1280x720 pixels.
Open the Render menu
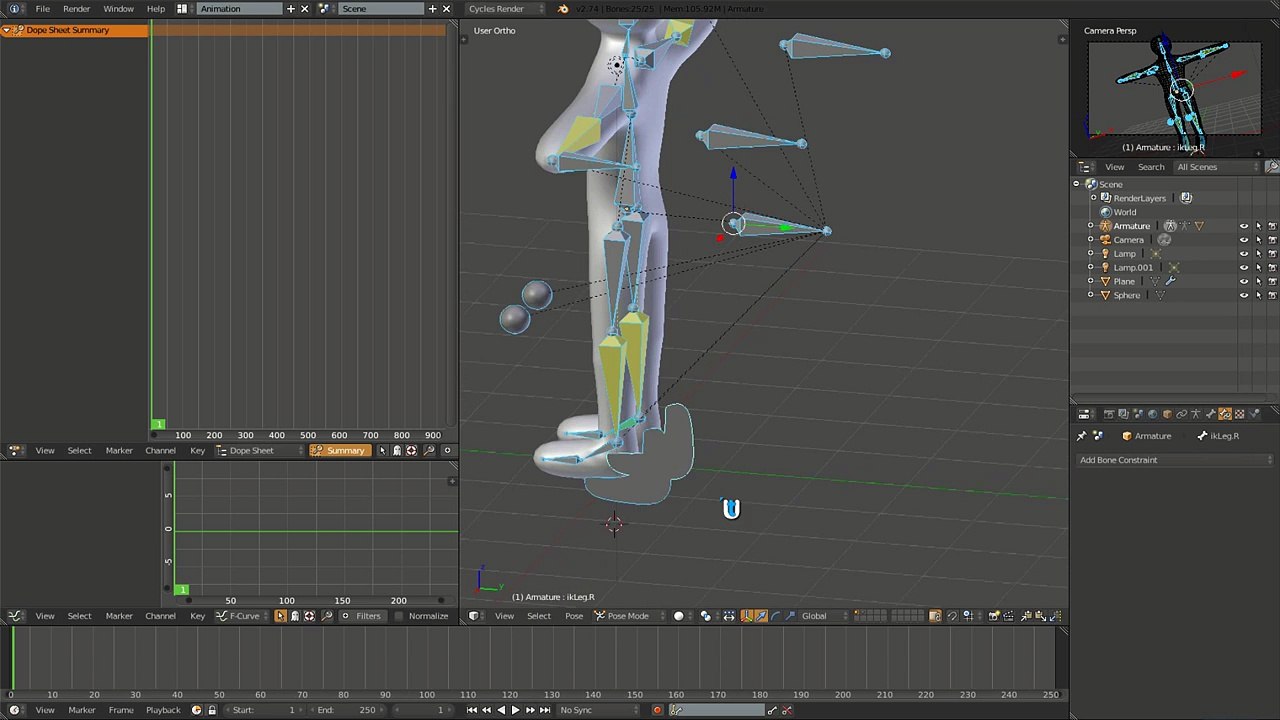[x=76, y=8]
